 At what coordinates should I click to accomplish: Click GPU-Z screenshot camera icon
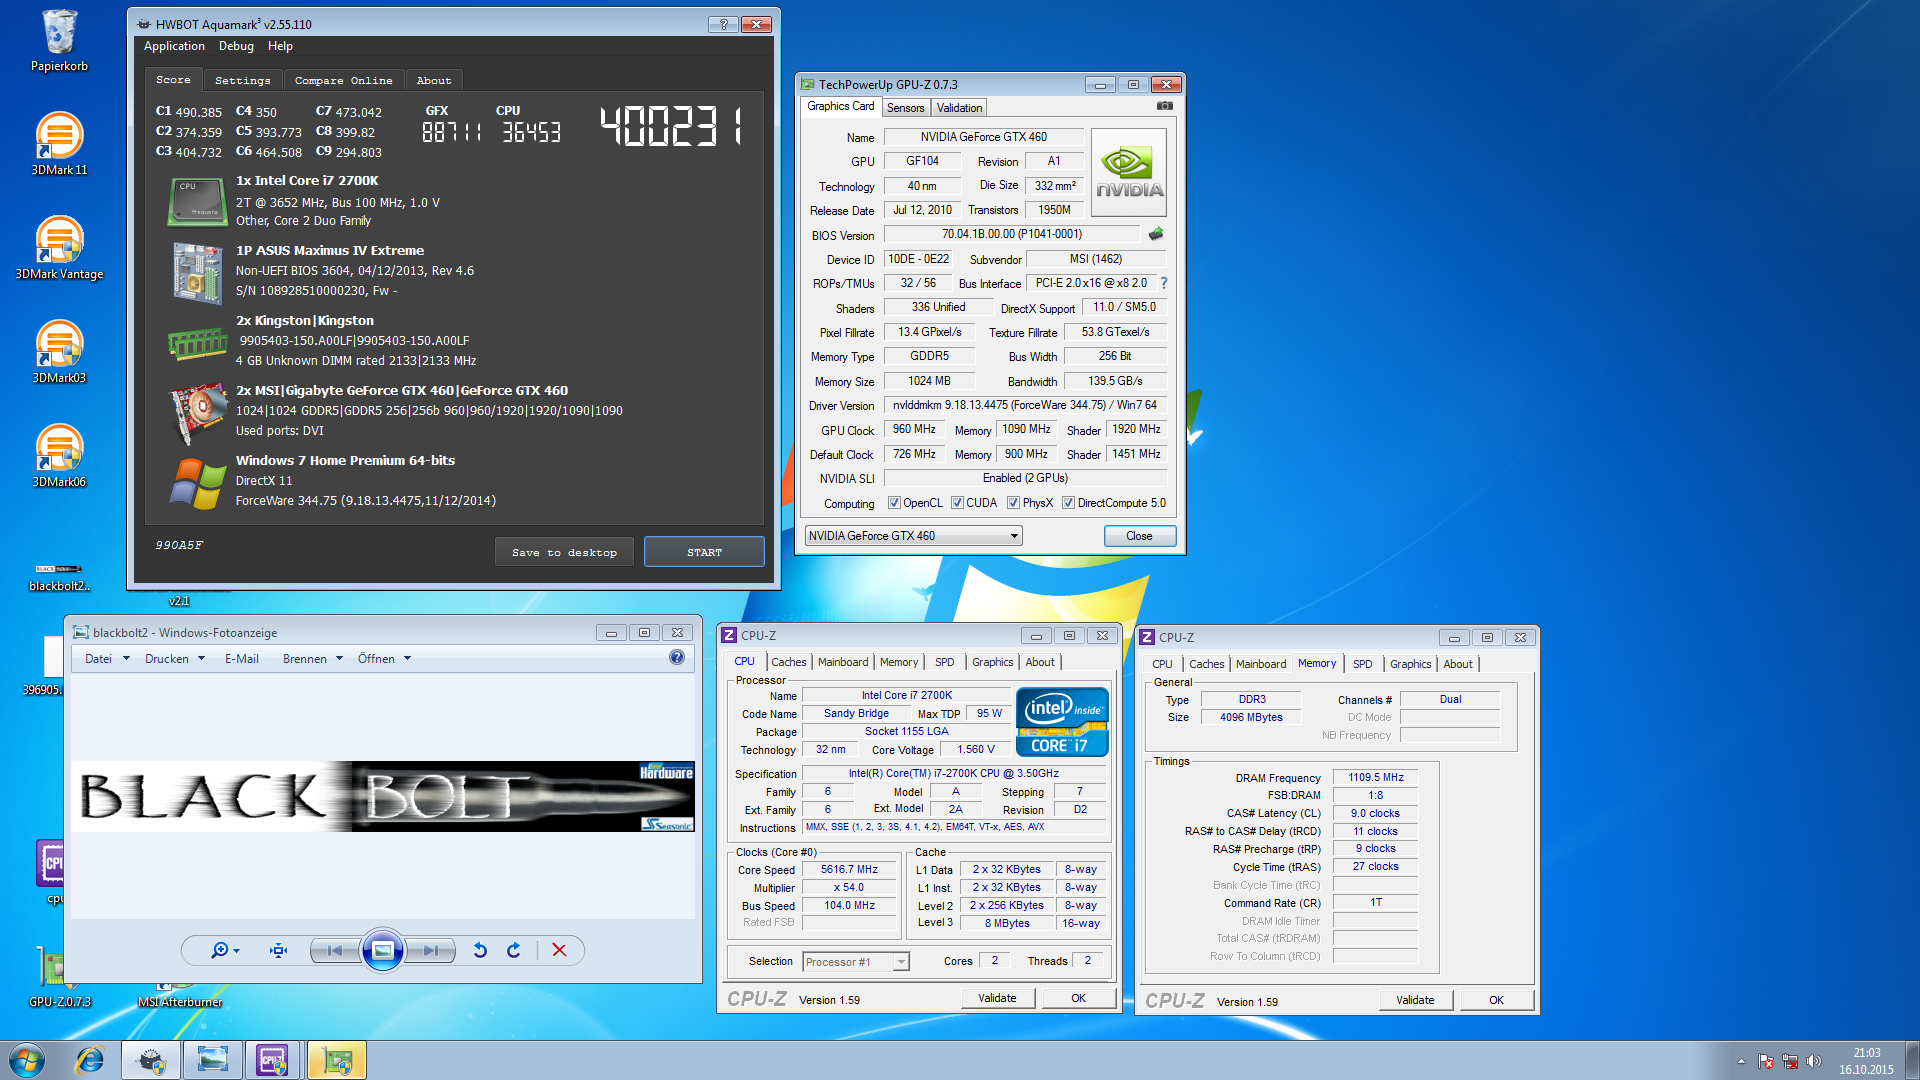tap(1164, 106)
